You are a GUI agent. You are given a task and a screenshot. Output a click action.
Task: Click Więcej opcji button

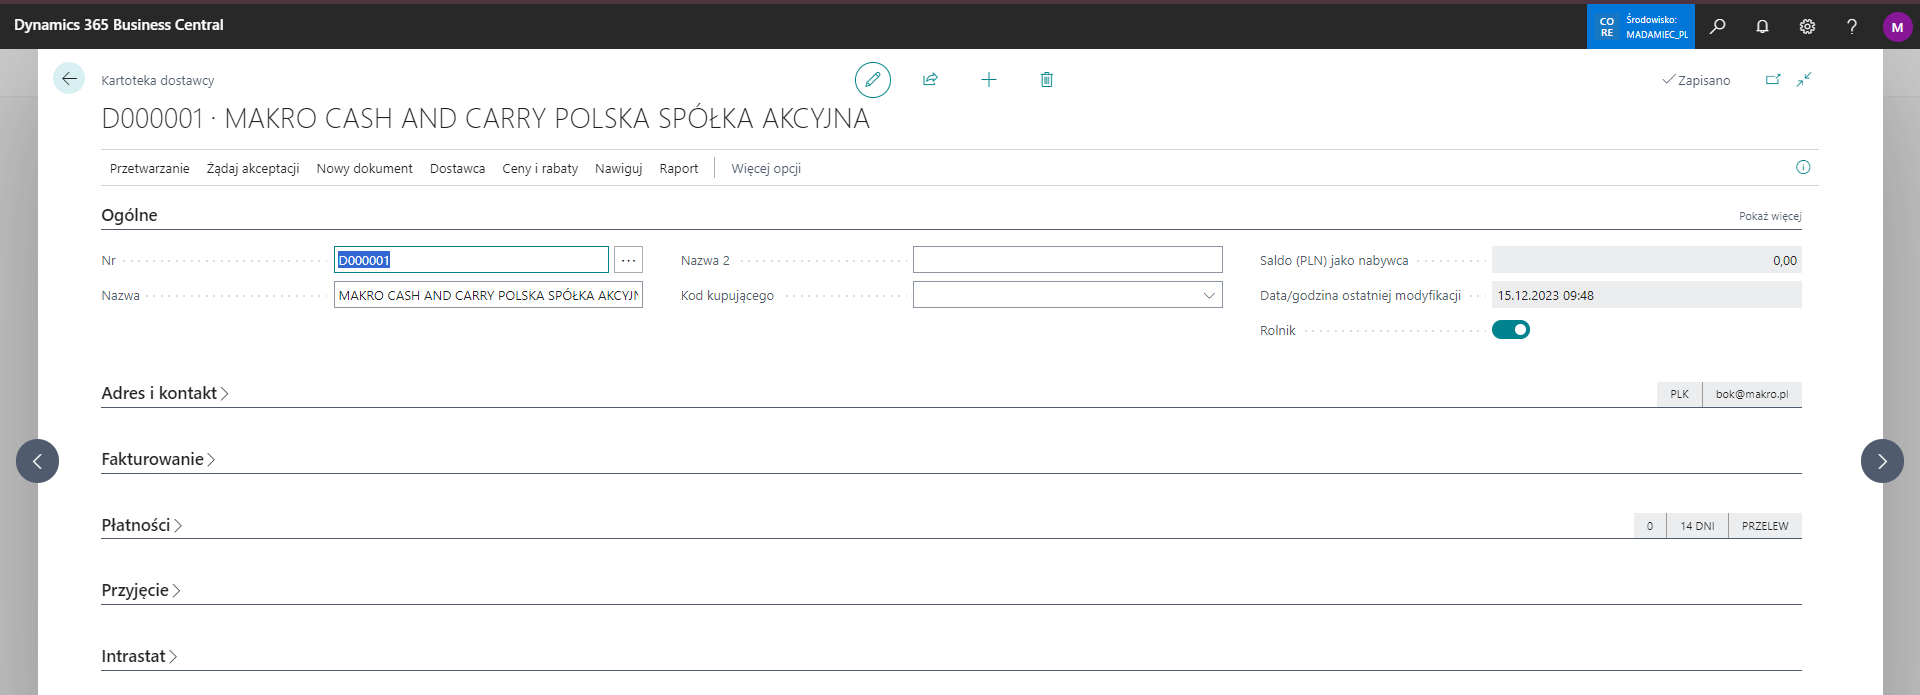pos(765,168)
